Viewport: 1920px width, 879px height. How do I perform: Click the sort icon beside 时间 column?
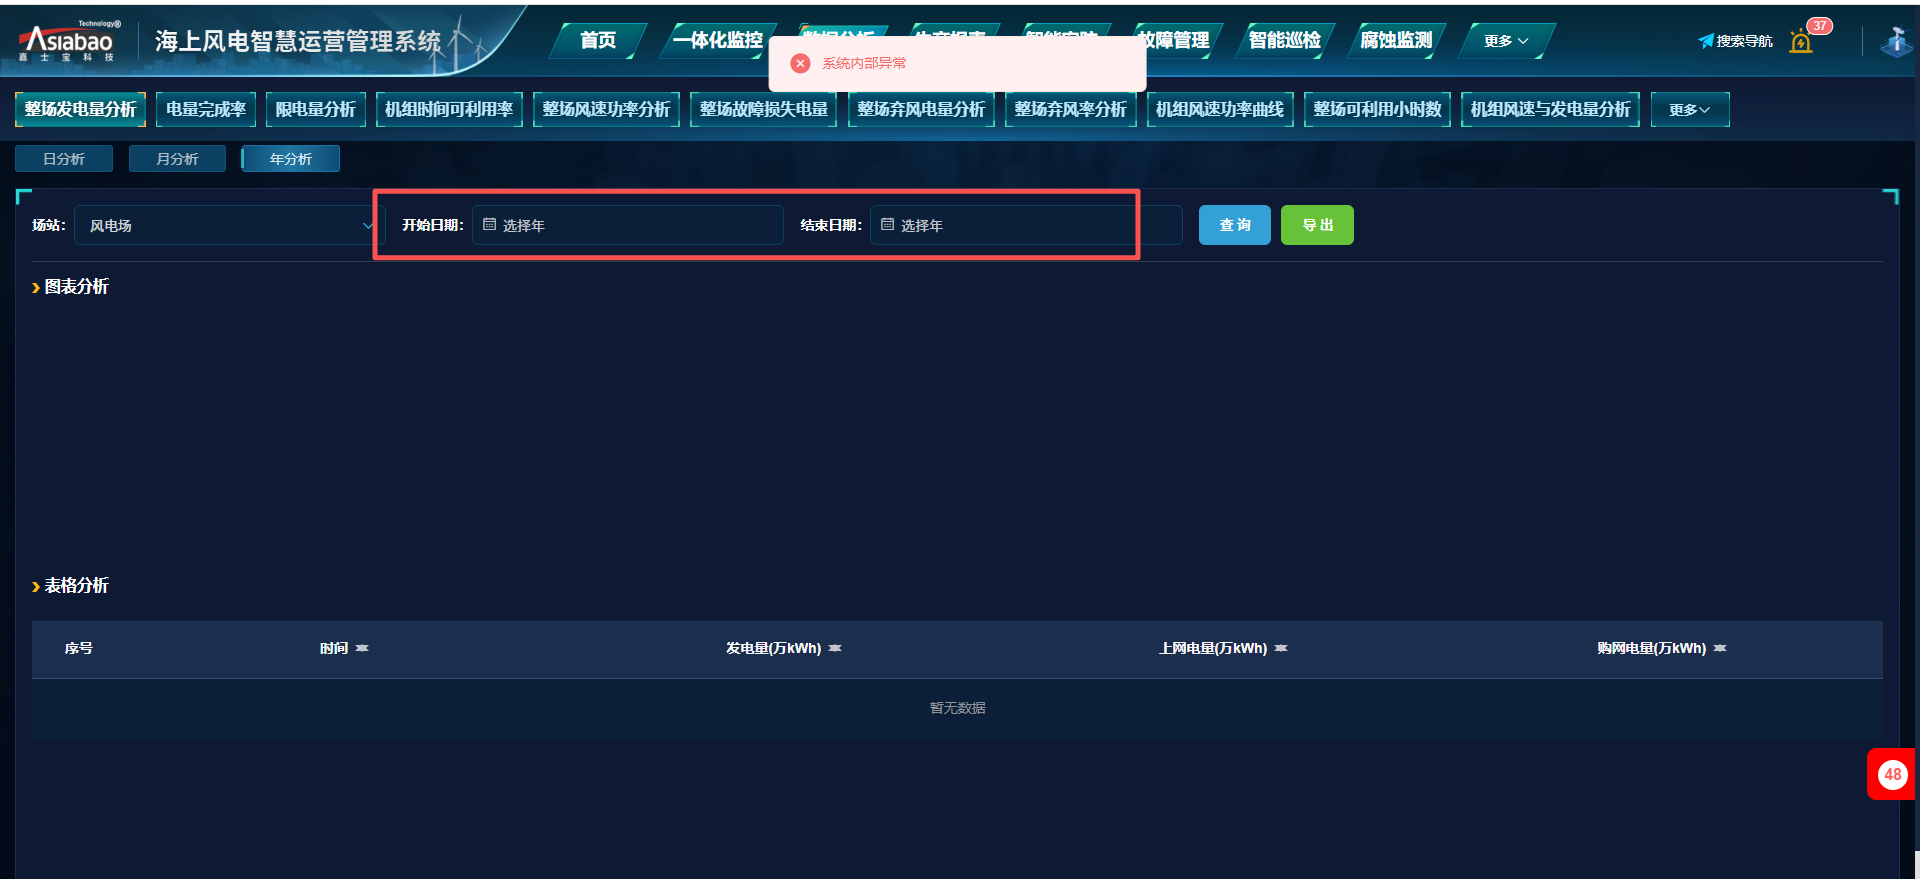[362, 649]
